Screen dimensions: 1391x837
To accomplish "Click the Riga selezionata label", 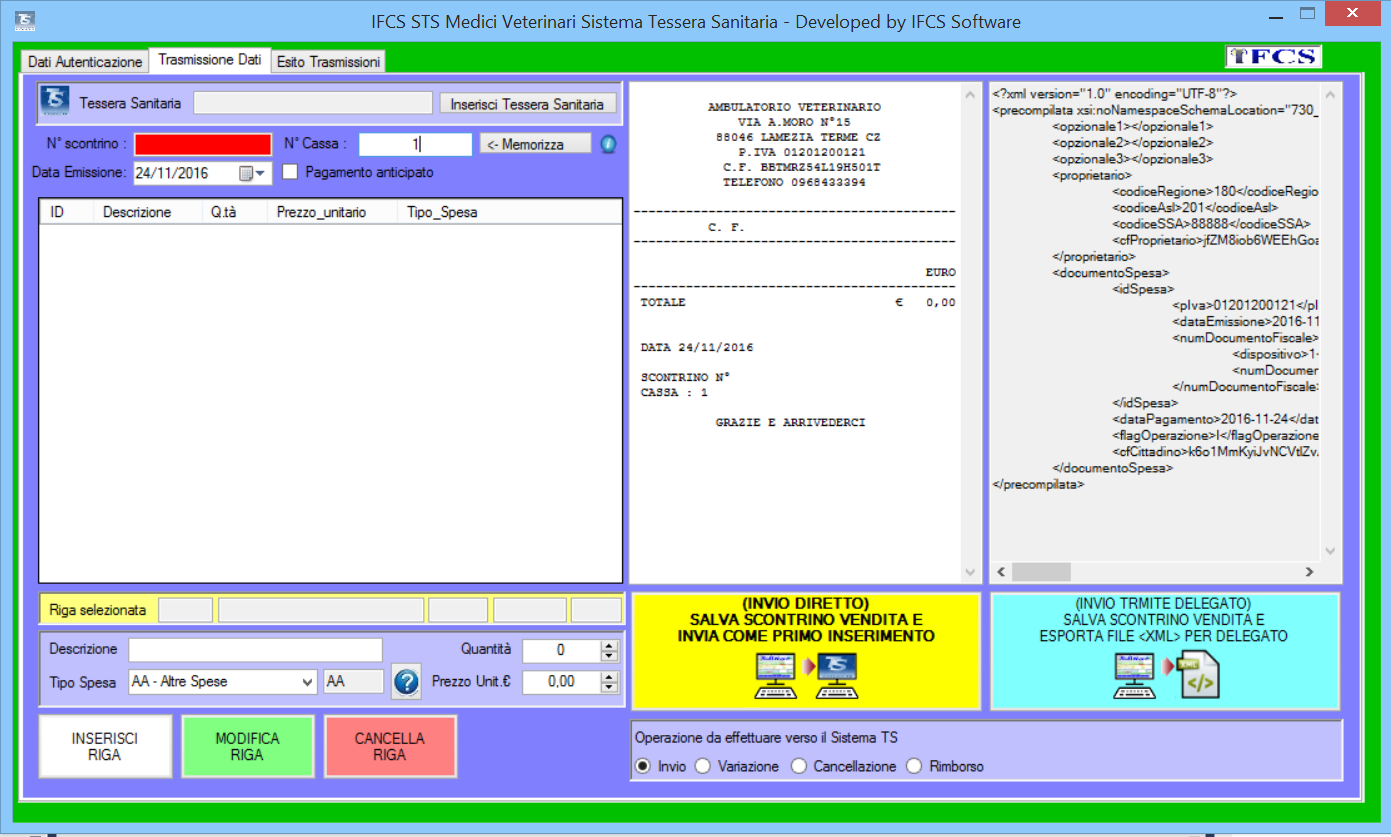I will 97,610.
